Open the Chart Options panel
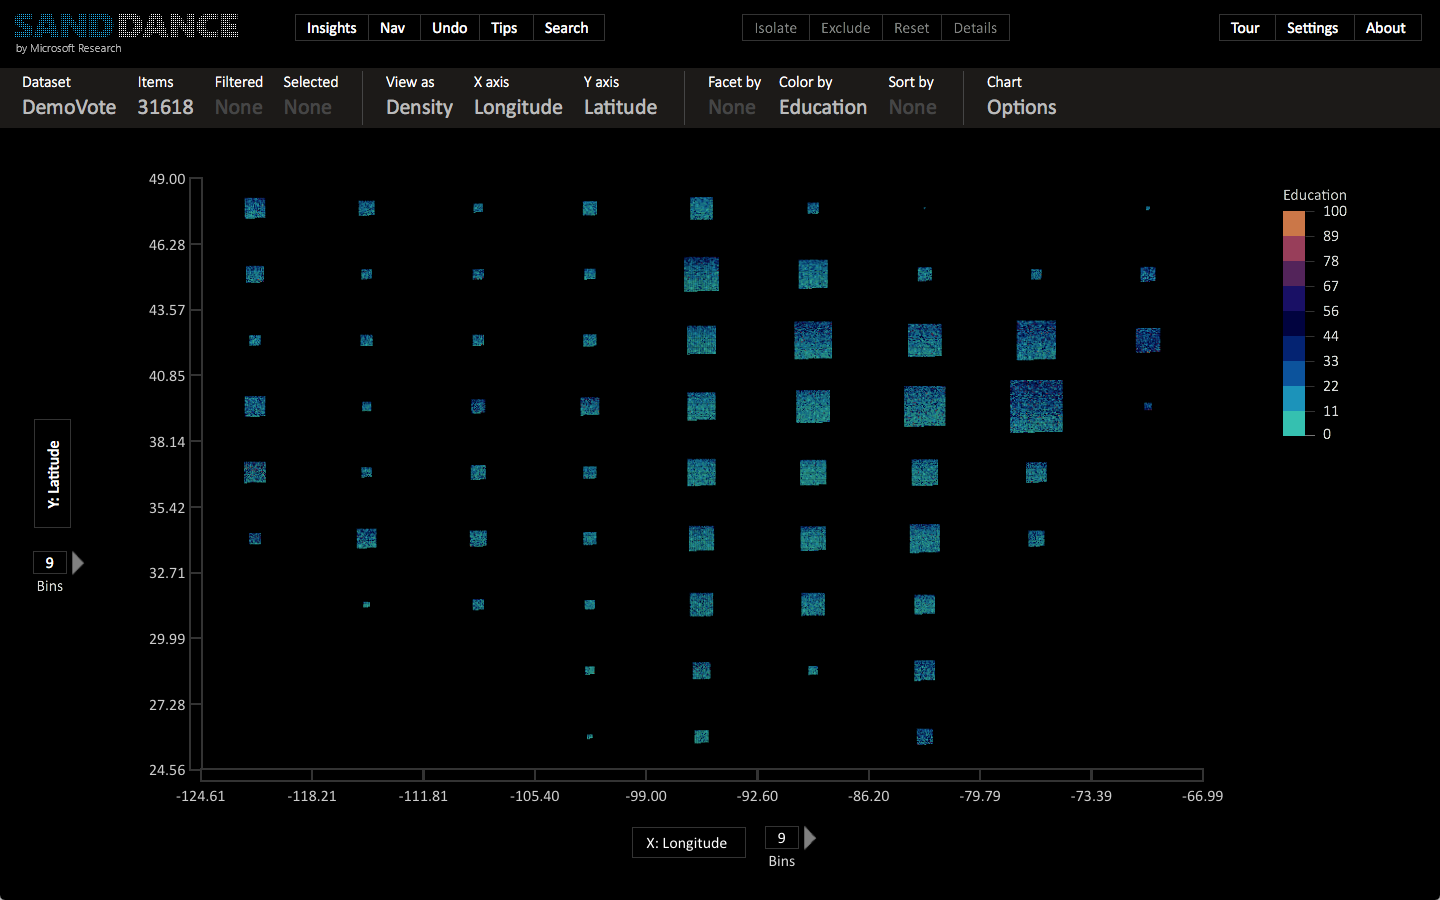Image resolution: width=1440 pixels, height=900 pixels. pyautogui.click(x=1021, y=107)
